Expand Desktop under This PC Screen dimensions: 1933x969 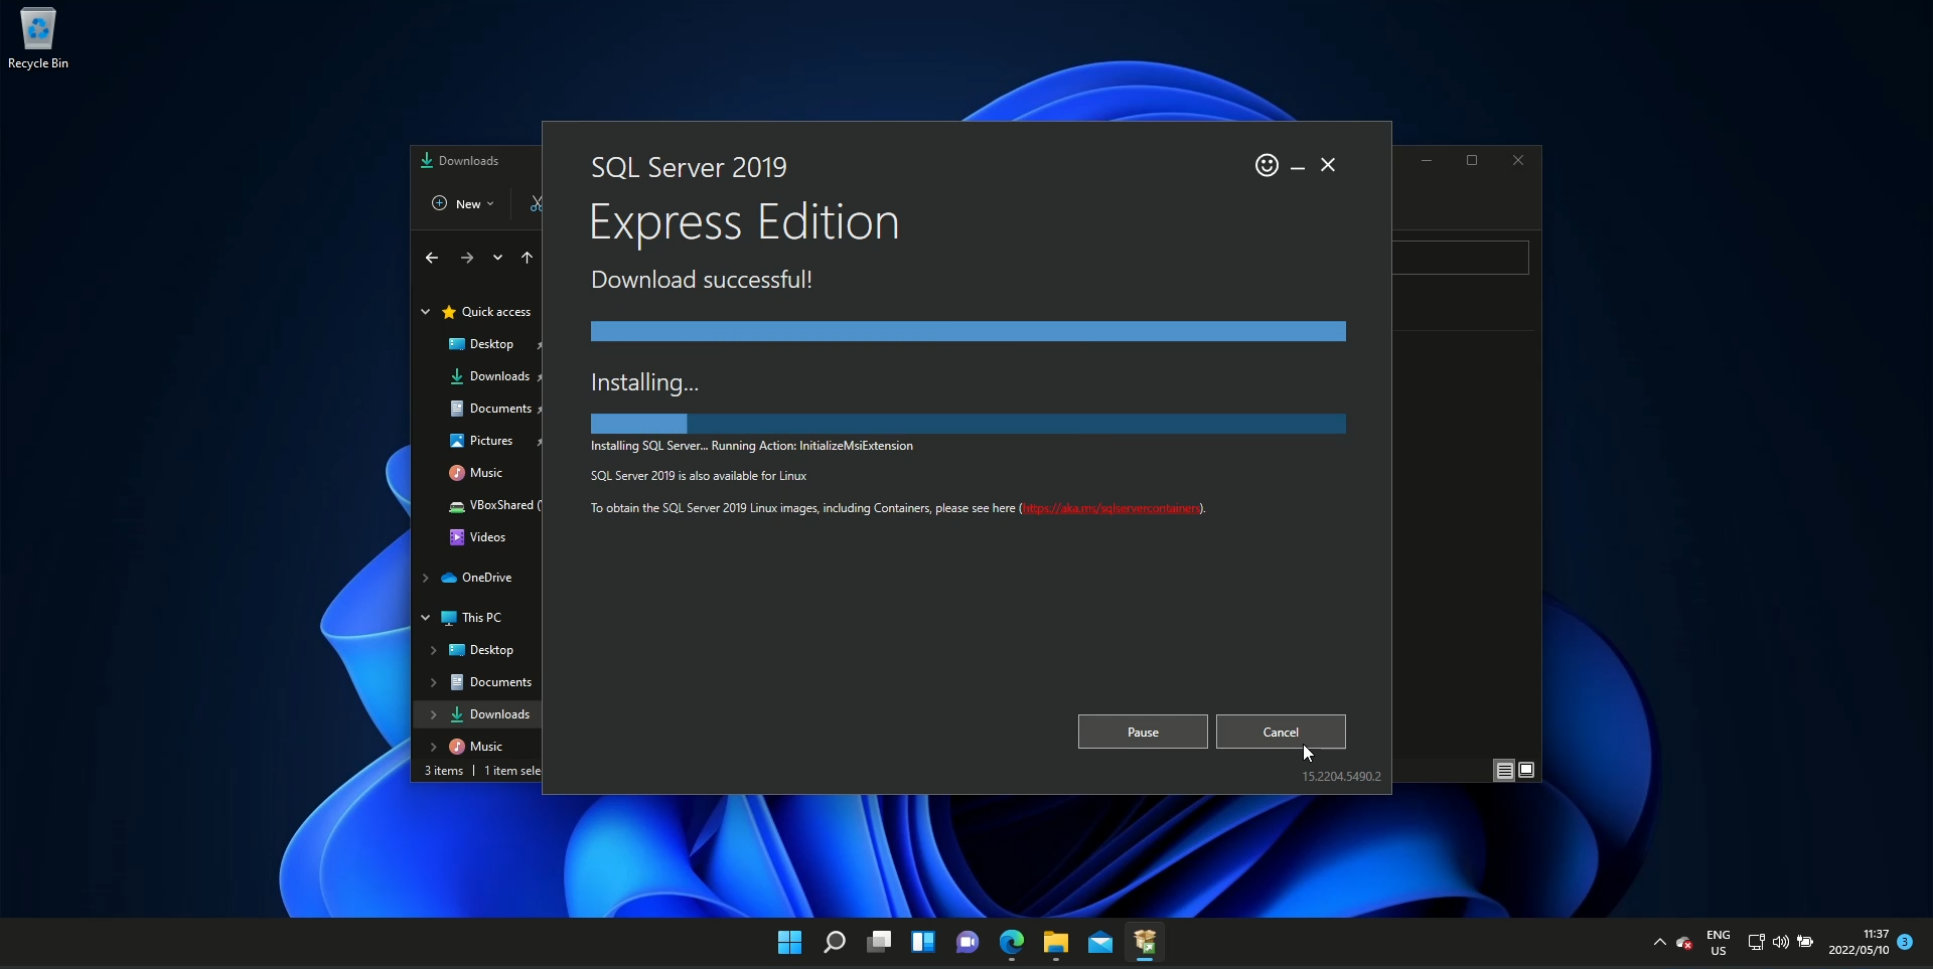click(x=433, y=650)
